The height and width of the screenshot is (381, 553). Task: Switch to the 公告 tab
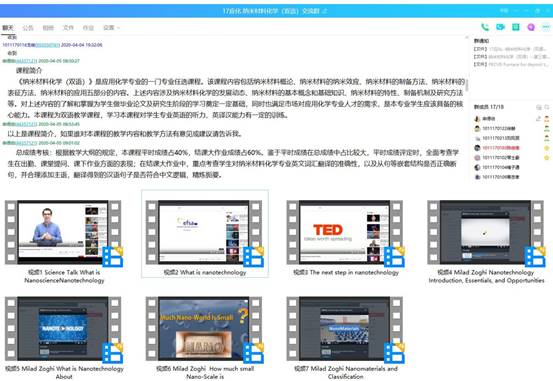pos(28,28)
